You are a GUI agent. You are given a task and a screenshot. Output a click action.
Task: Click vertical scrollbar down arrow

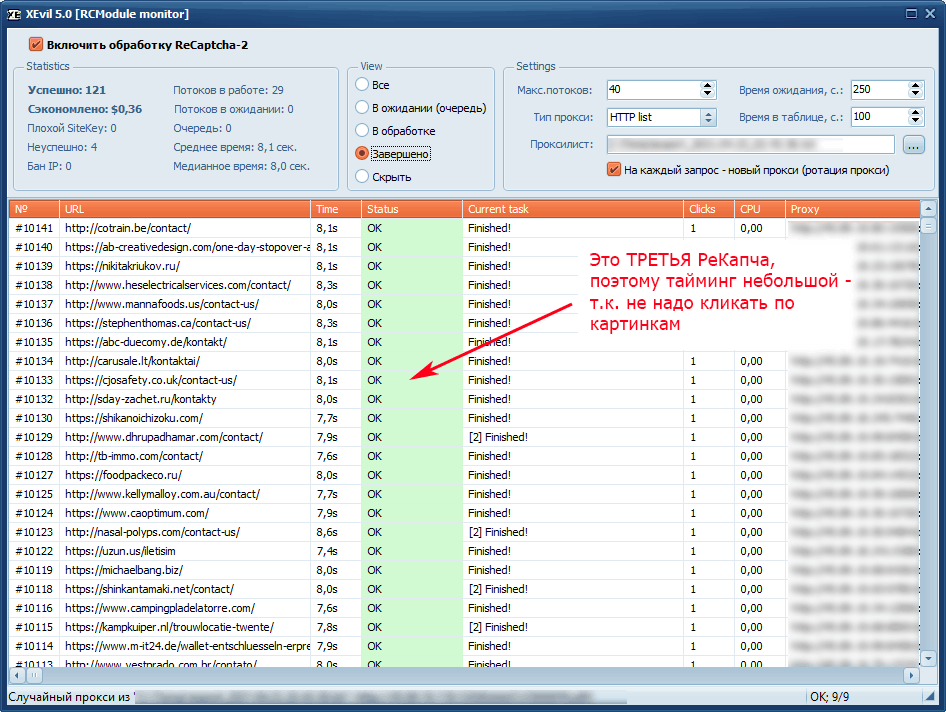pos(928,658)
